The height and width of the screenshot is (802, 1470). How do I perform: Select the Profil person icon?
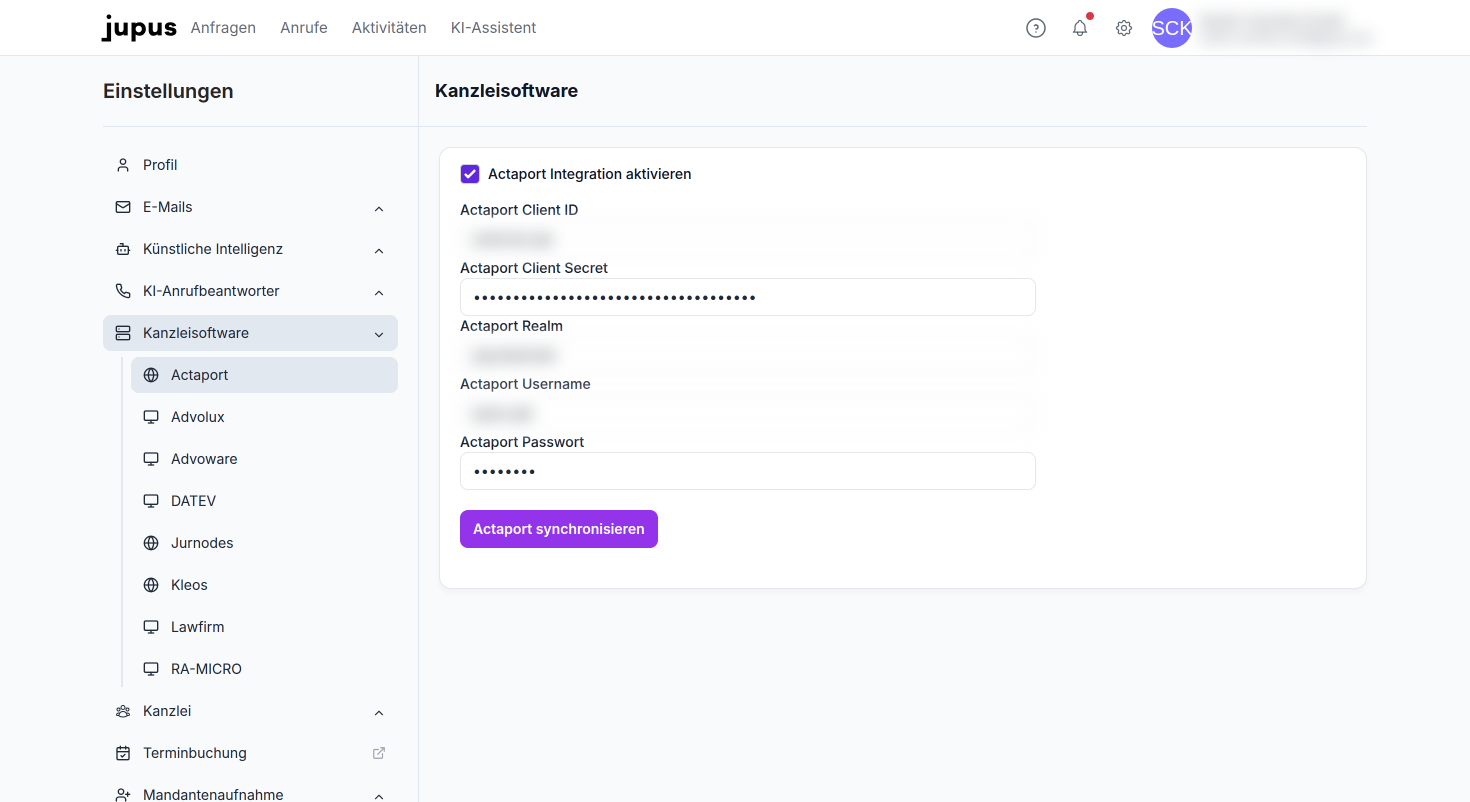click(x=123, y=165)
